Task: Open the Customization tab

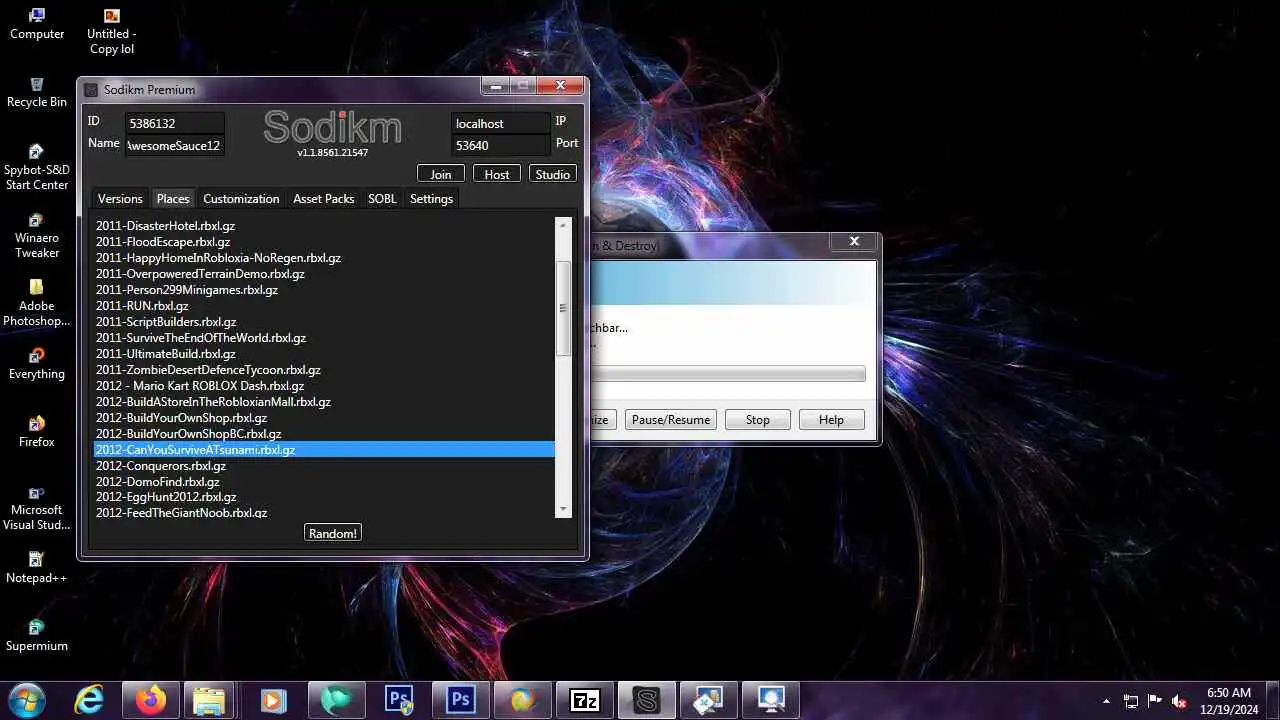Action: [241, 199]
